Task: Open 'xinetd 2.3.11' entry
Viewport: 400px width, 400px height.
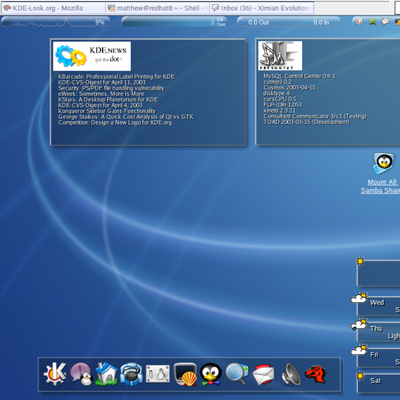Action: click(279, 110)
